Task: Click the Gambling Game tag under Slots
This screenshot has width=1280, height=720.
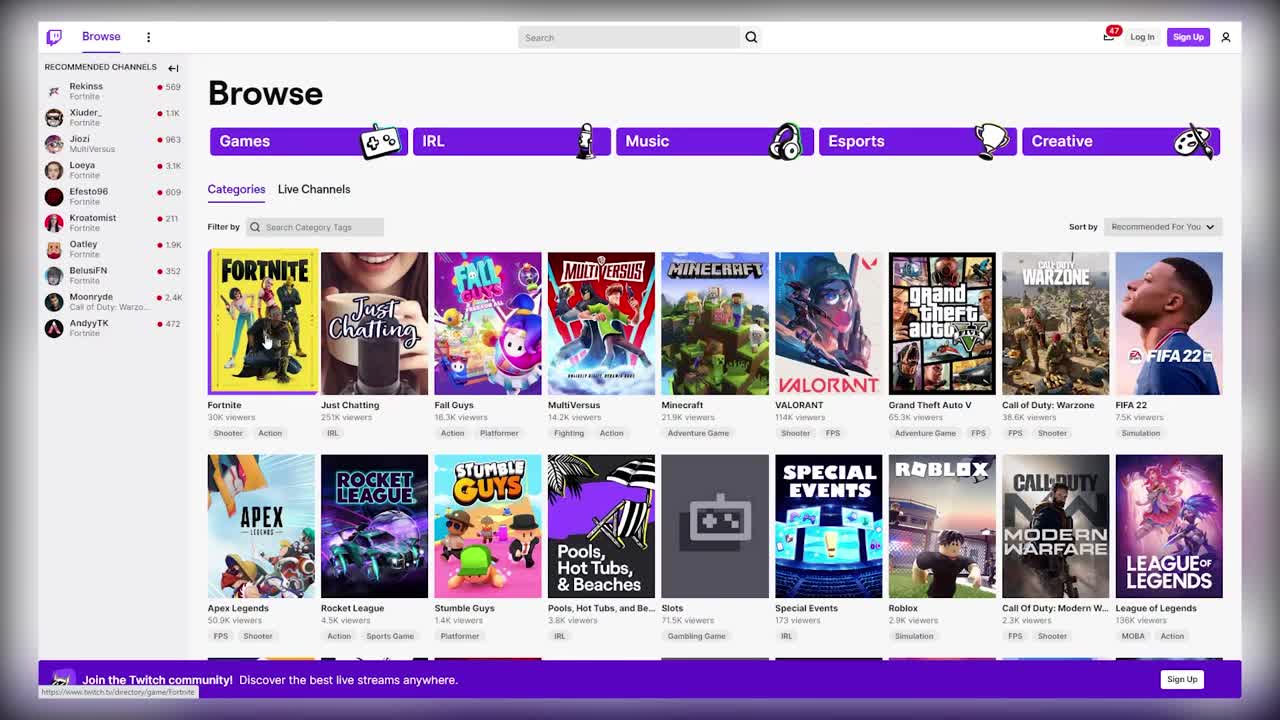Action: (697, 636)
